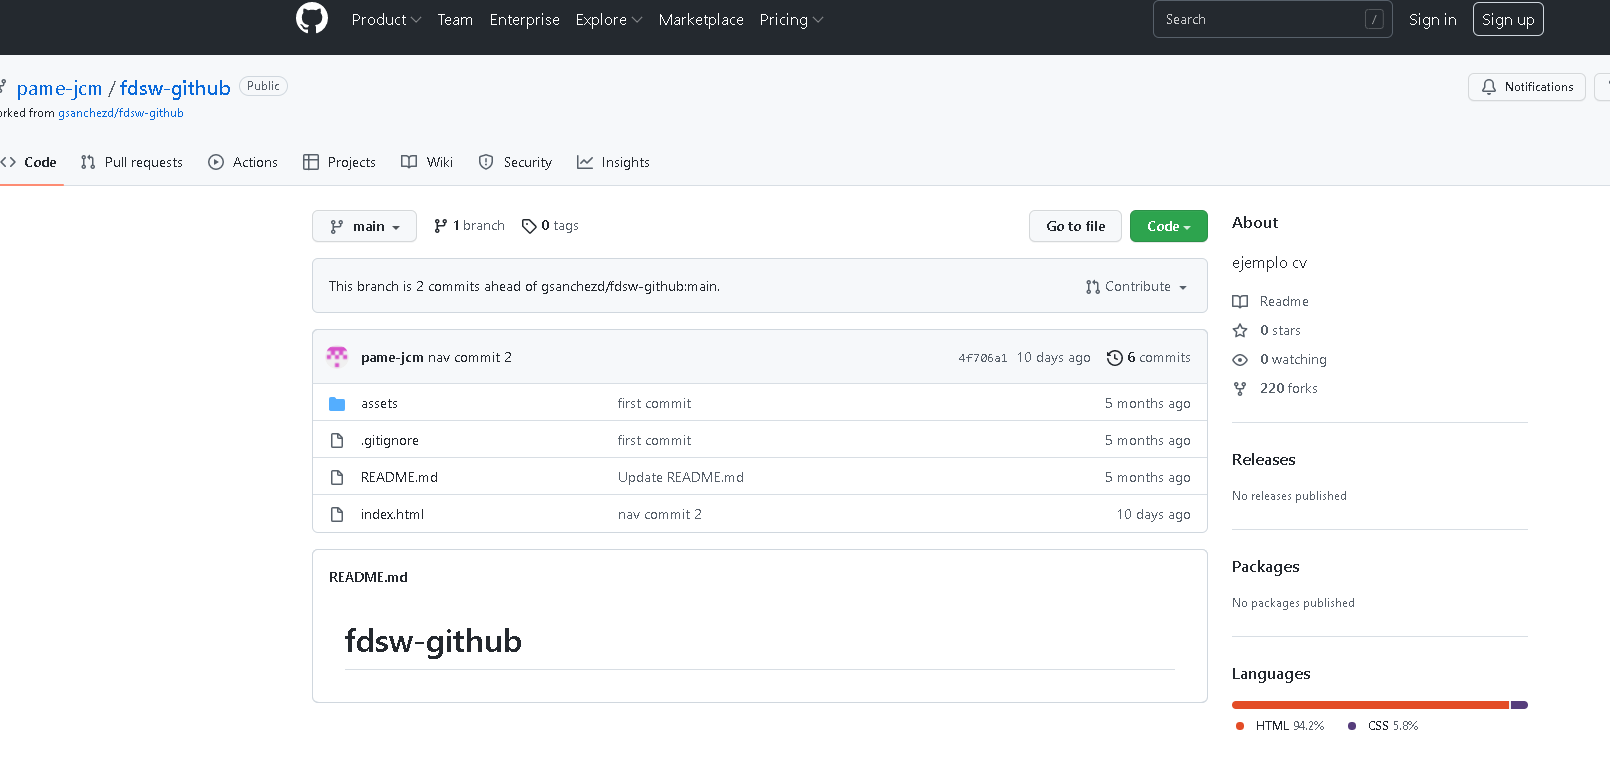Click the commit history clock icon
Screen dimensions: 1610x769
point(1114,358)
